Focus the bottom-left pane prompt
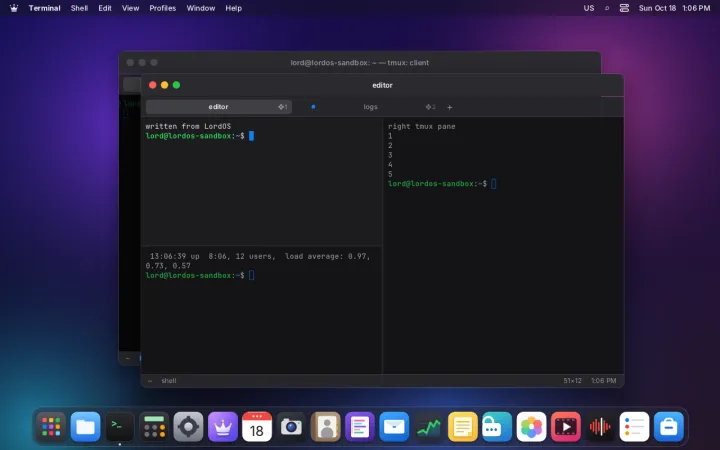Viewport: 720px width, 450px height. [199, 276]
